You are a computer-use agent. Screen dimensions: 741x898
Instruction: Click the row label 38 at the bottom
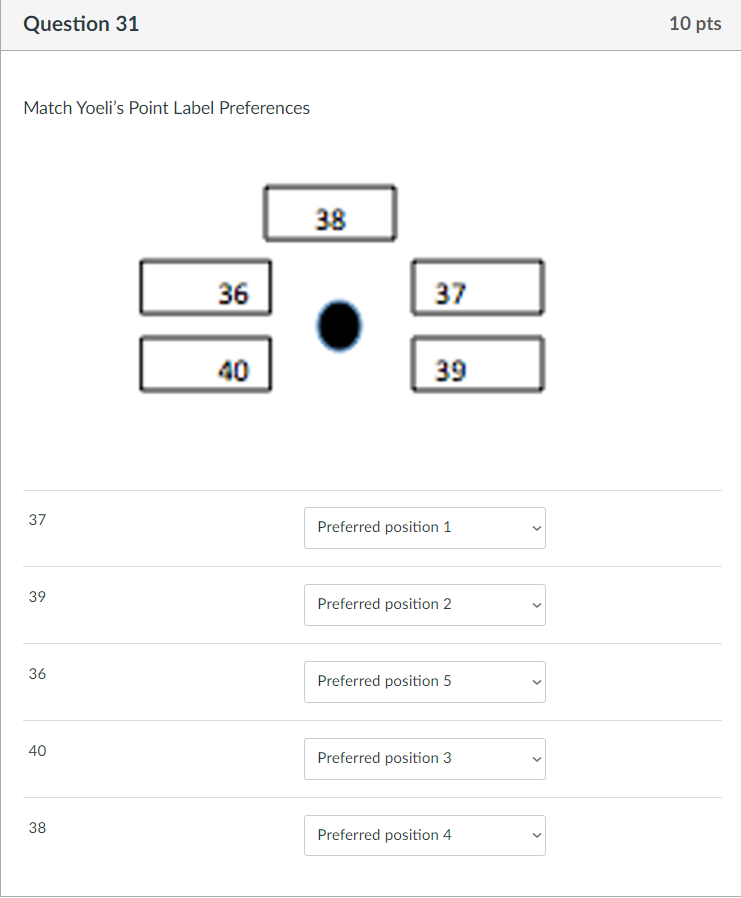click(37, 827)
